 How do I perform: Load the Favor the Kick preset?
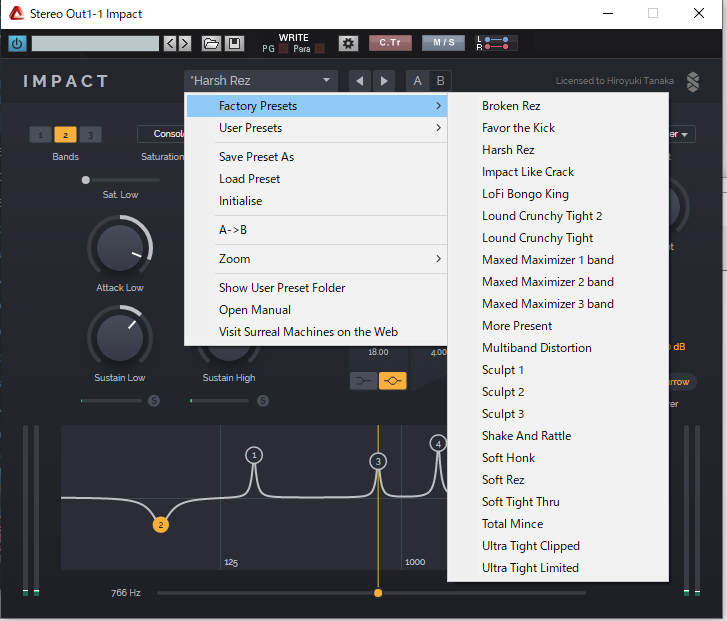(x=558, y=128)
